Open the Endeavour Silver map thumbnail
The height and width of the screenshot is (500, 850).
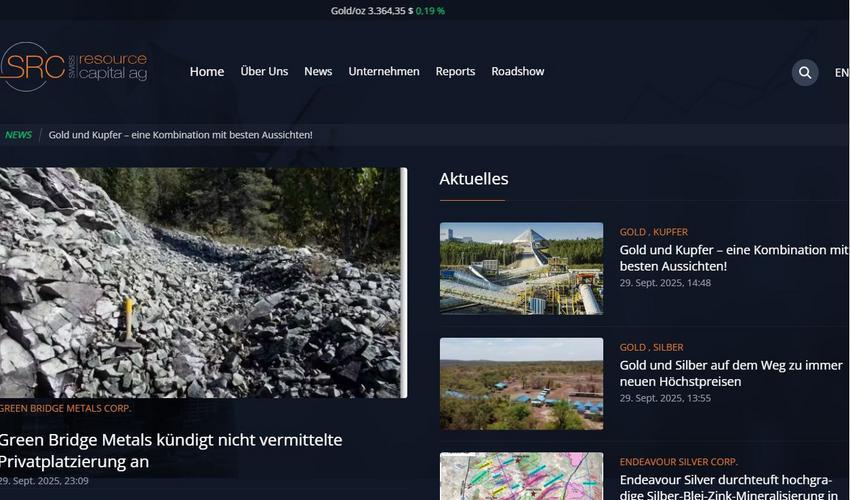tap(521, 476)
